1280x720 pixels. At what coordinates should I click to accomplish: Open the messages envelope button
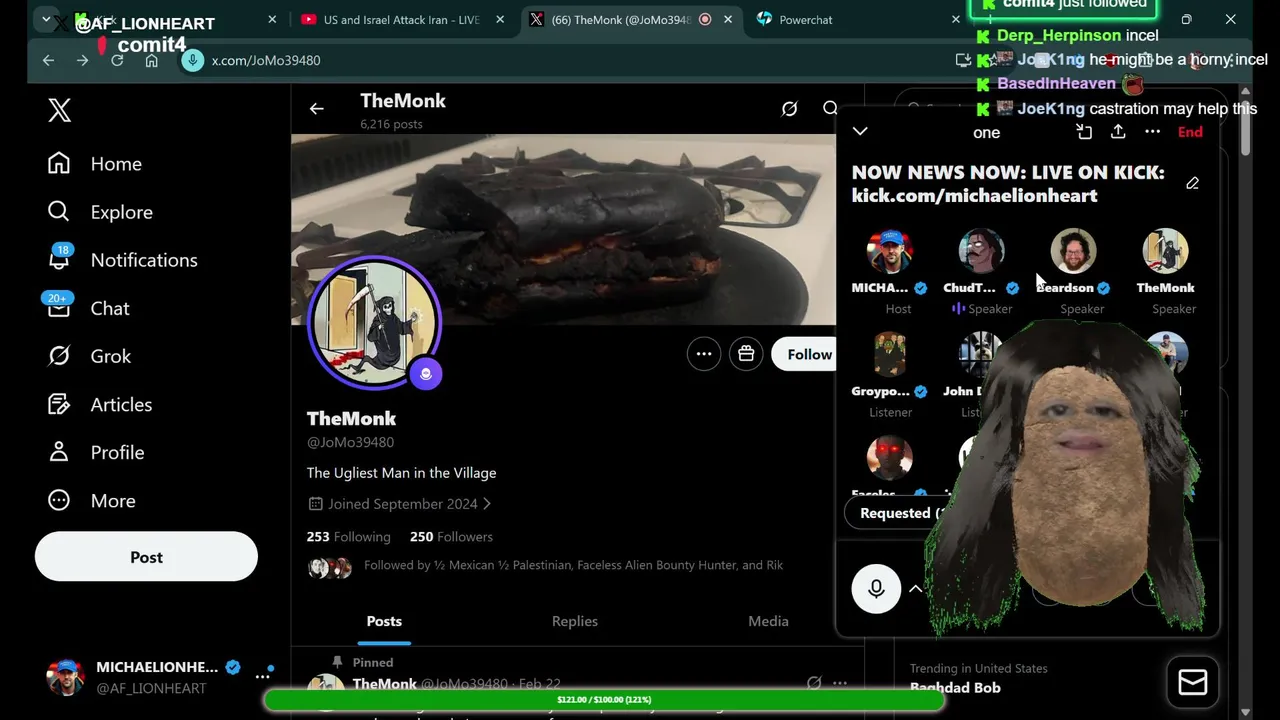(1192, 682)
